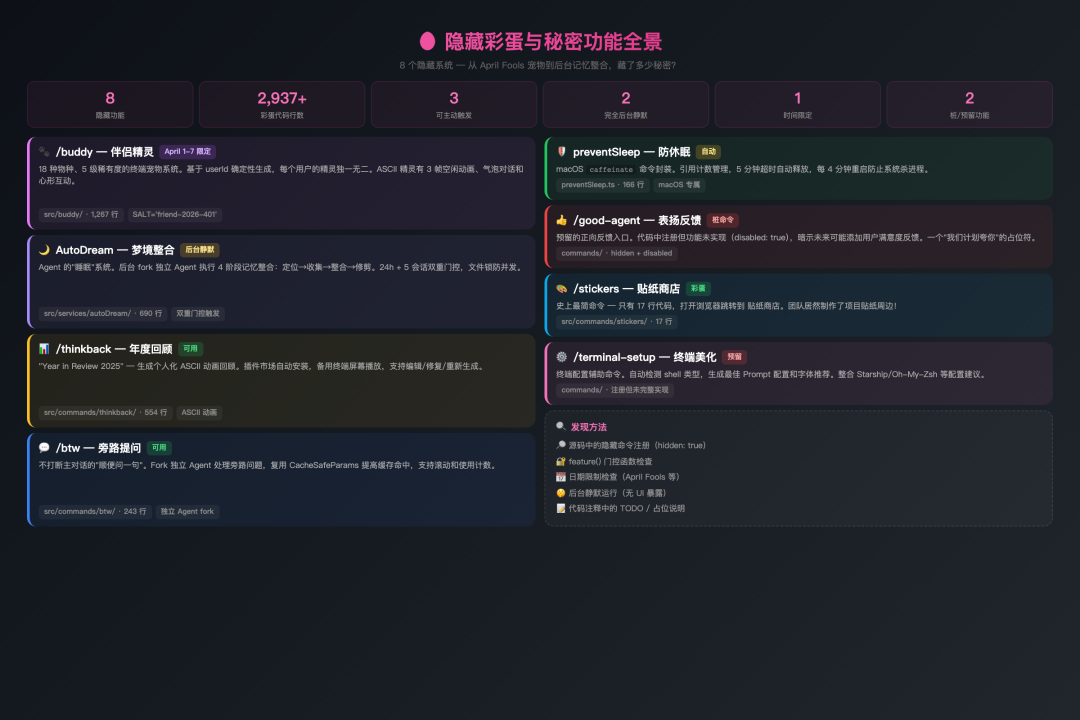
Task: Click the calendar icon beside 日期限制检查
Action: 561,477
